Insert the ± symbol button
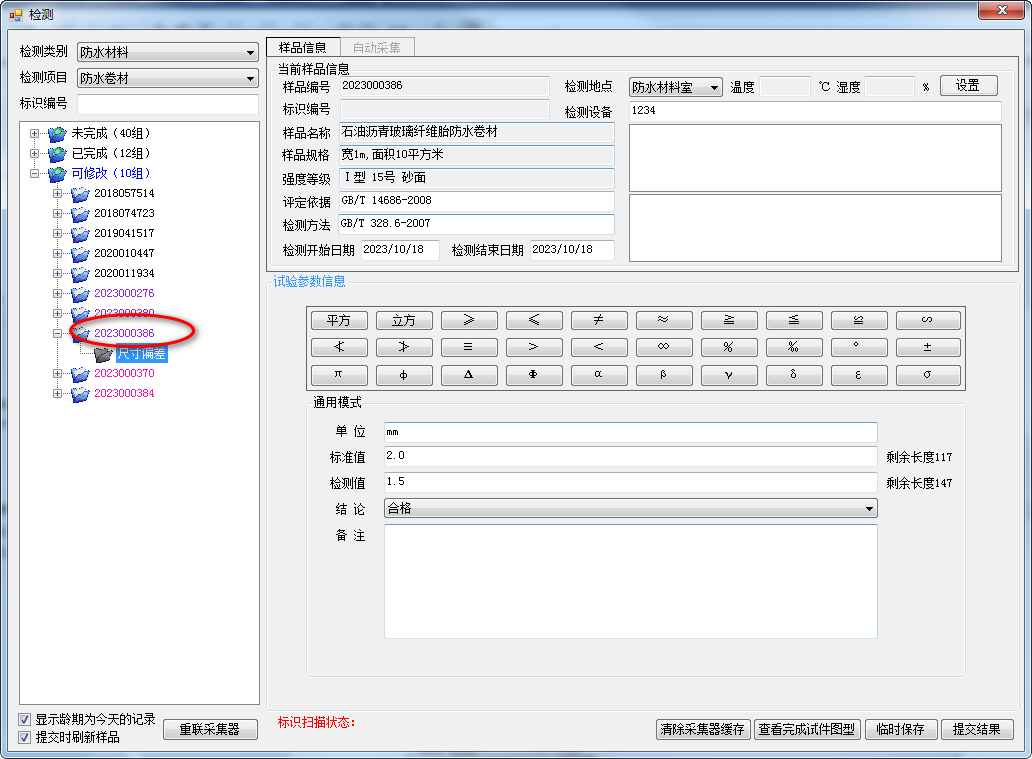The width and height of the screenshot is (1032, 759). (x=927, y=348)
